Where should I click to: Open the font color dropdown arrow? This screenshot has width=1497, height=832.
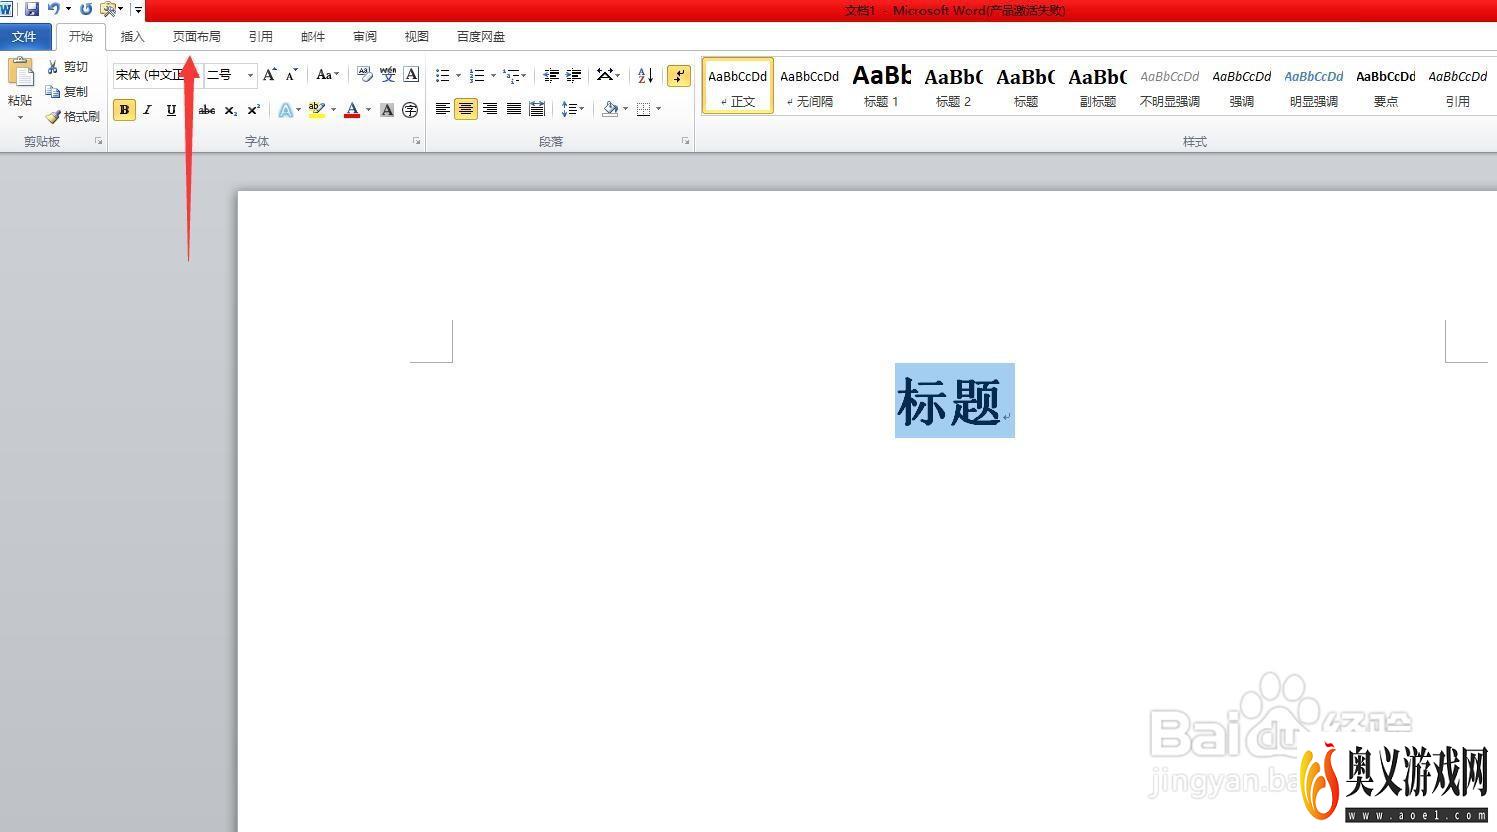tap(368, 110)
